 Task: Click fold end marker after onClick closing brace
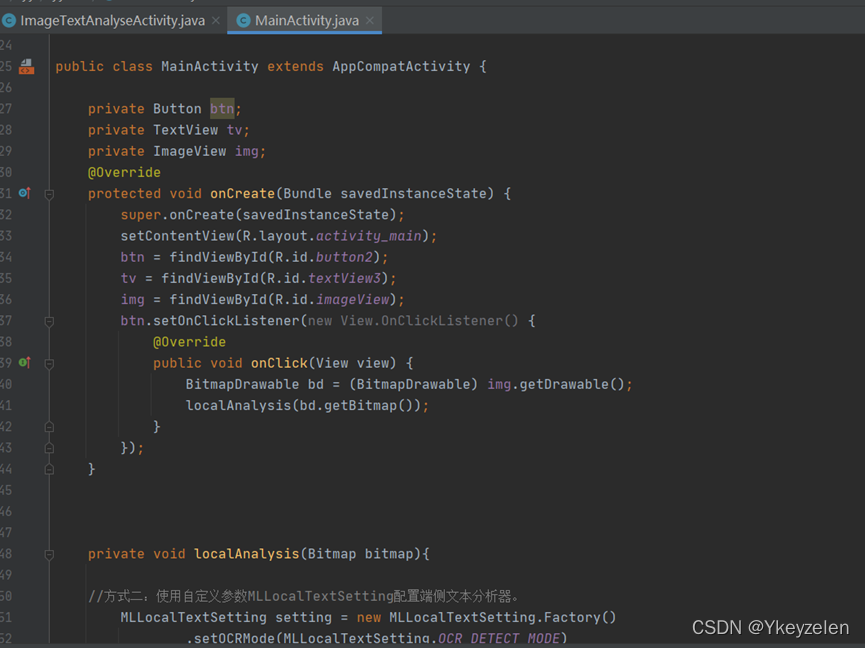click(x=49, y=427)
